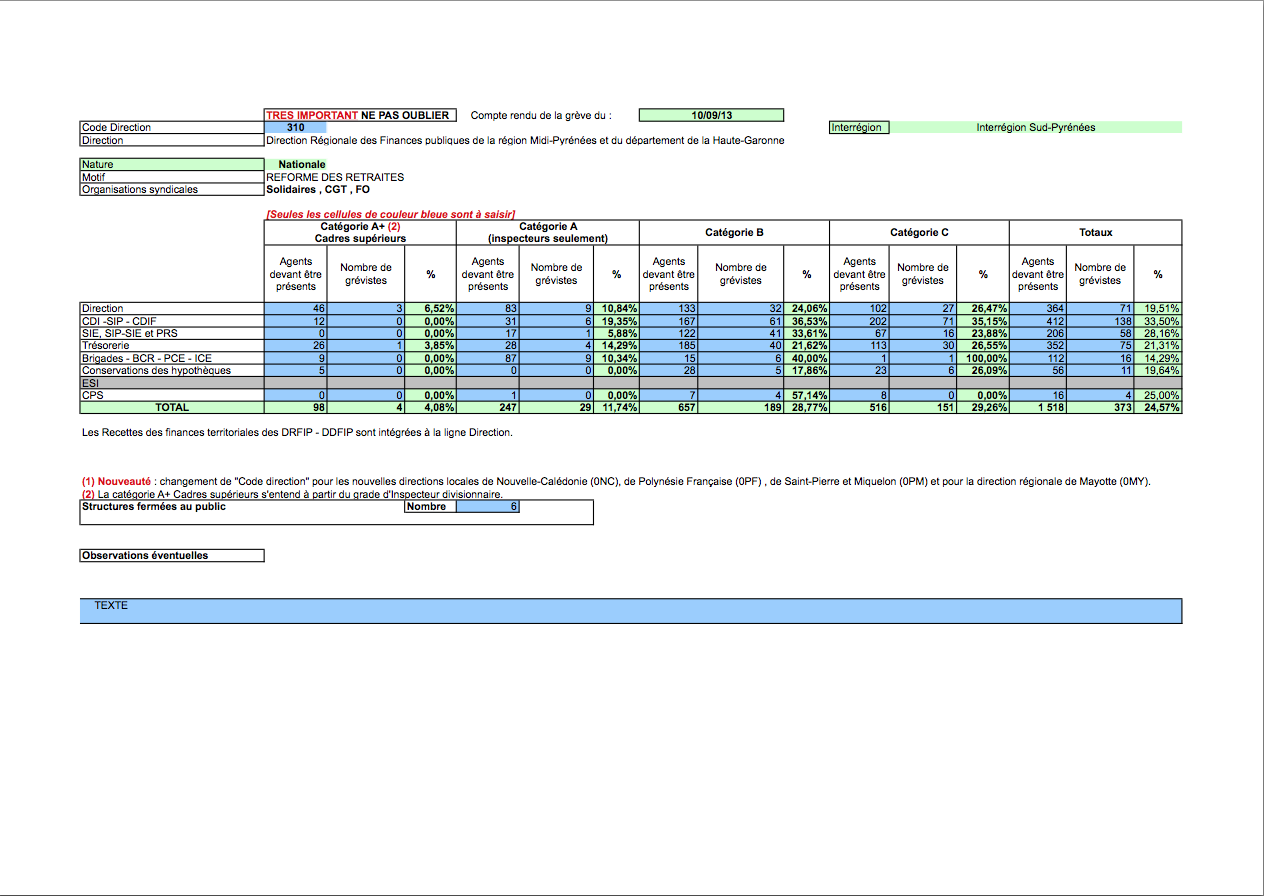The image size is (1264, 896).
Task: Select the Catégorie A+ Cadres supérieurs header
Action: tap(360, 233)
